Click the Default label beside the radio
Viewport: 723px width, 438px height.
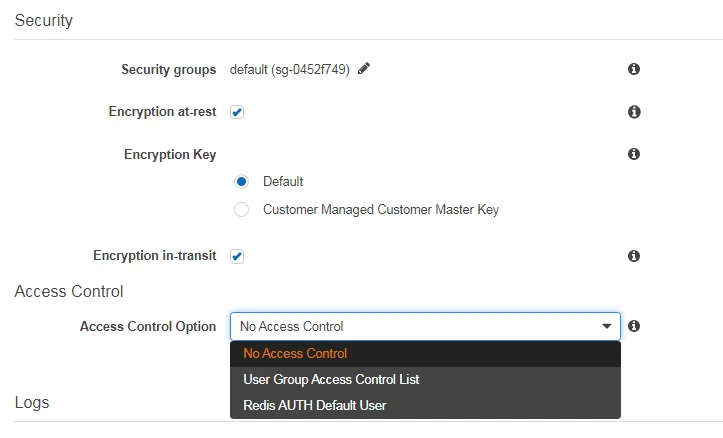coord(283,182)
